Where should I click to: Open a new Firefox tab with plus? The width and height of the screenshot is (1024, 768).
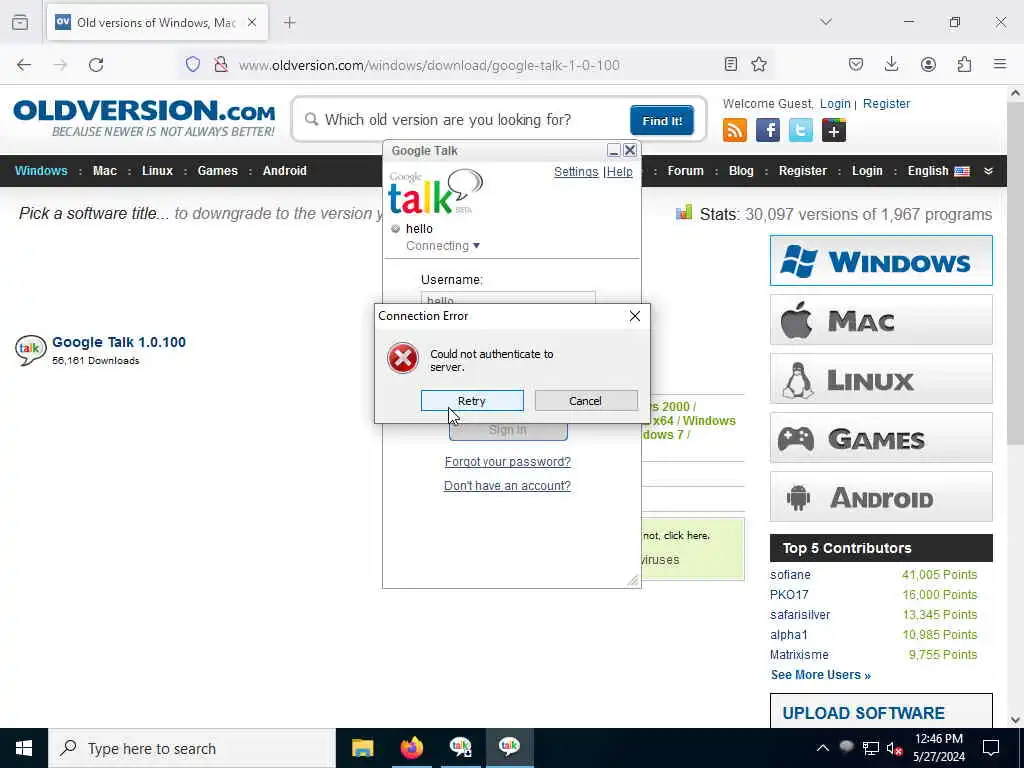point(290,23)
